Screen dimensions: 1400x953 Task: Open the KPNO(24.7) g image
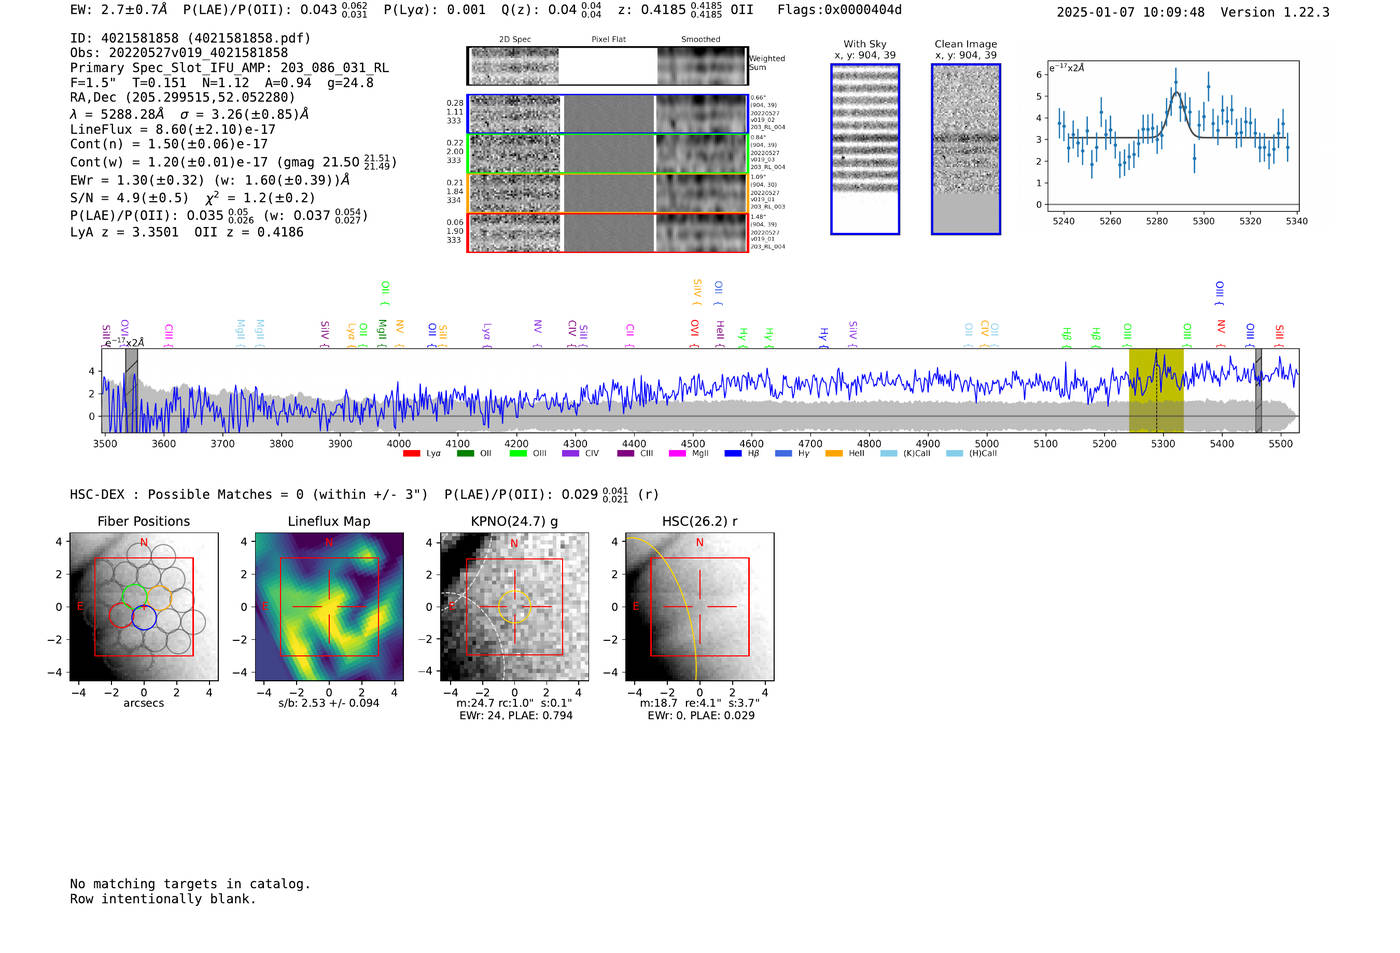(x=514, y=607)
